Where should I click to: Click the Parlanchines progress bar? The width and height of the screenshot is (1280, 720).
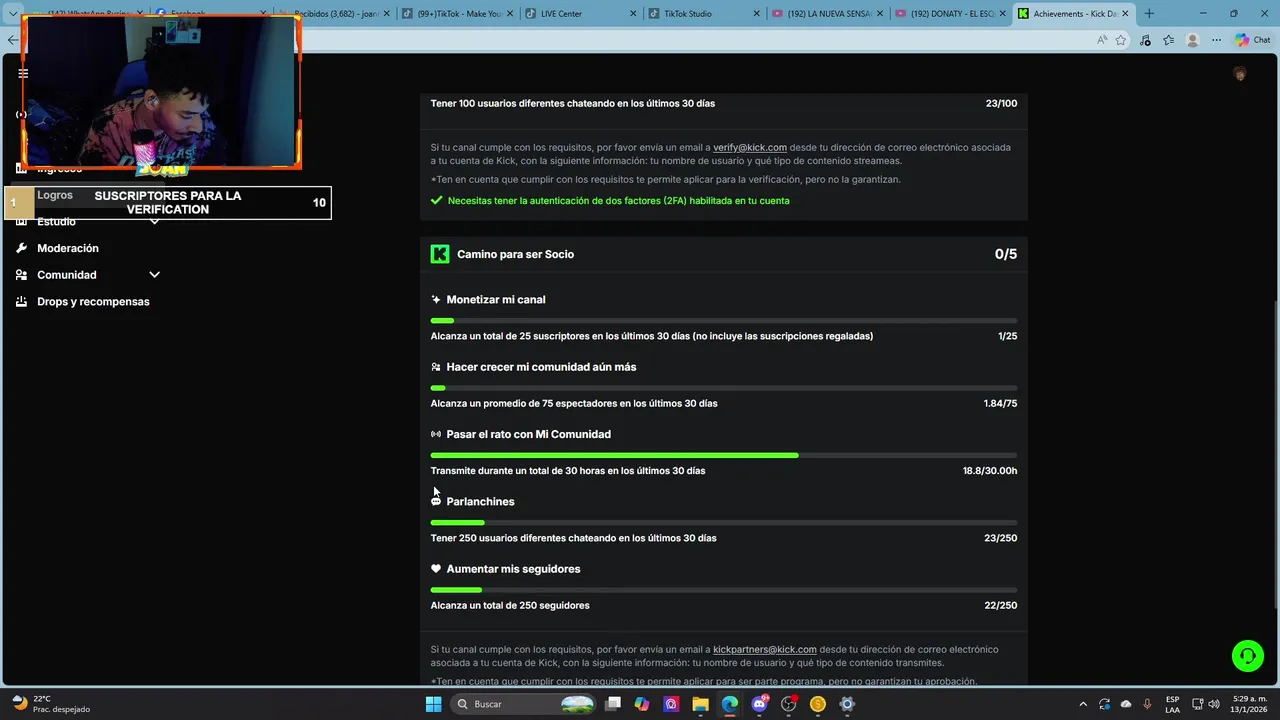click(724, 522)
